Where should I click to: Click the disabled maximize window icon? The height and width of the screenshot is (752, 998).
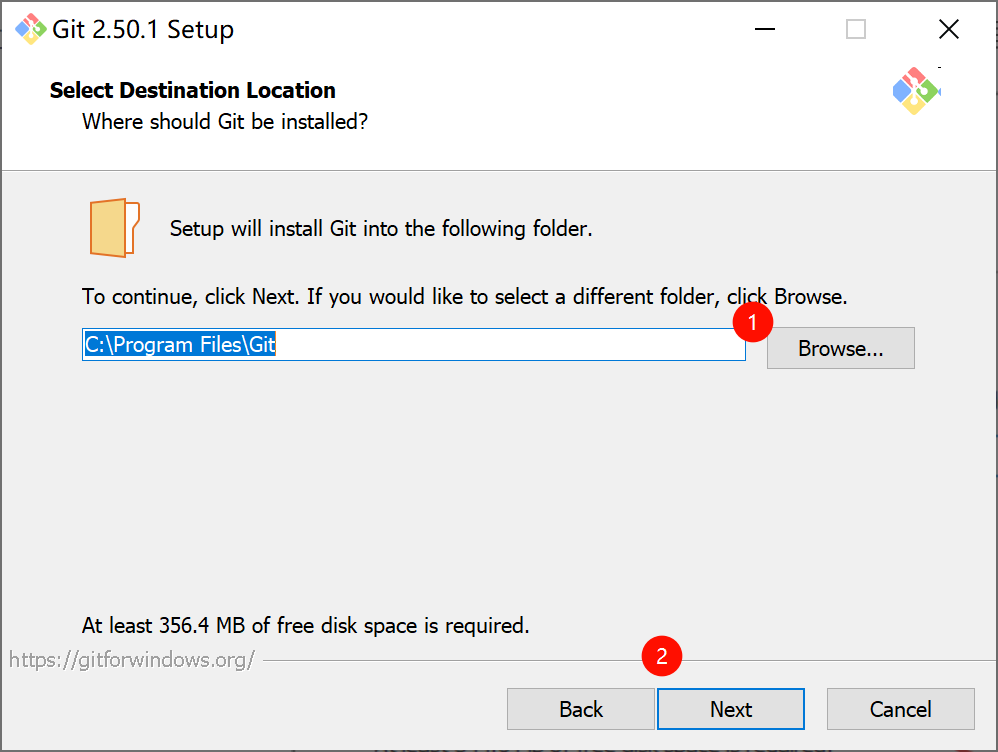[855, 29]
